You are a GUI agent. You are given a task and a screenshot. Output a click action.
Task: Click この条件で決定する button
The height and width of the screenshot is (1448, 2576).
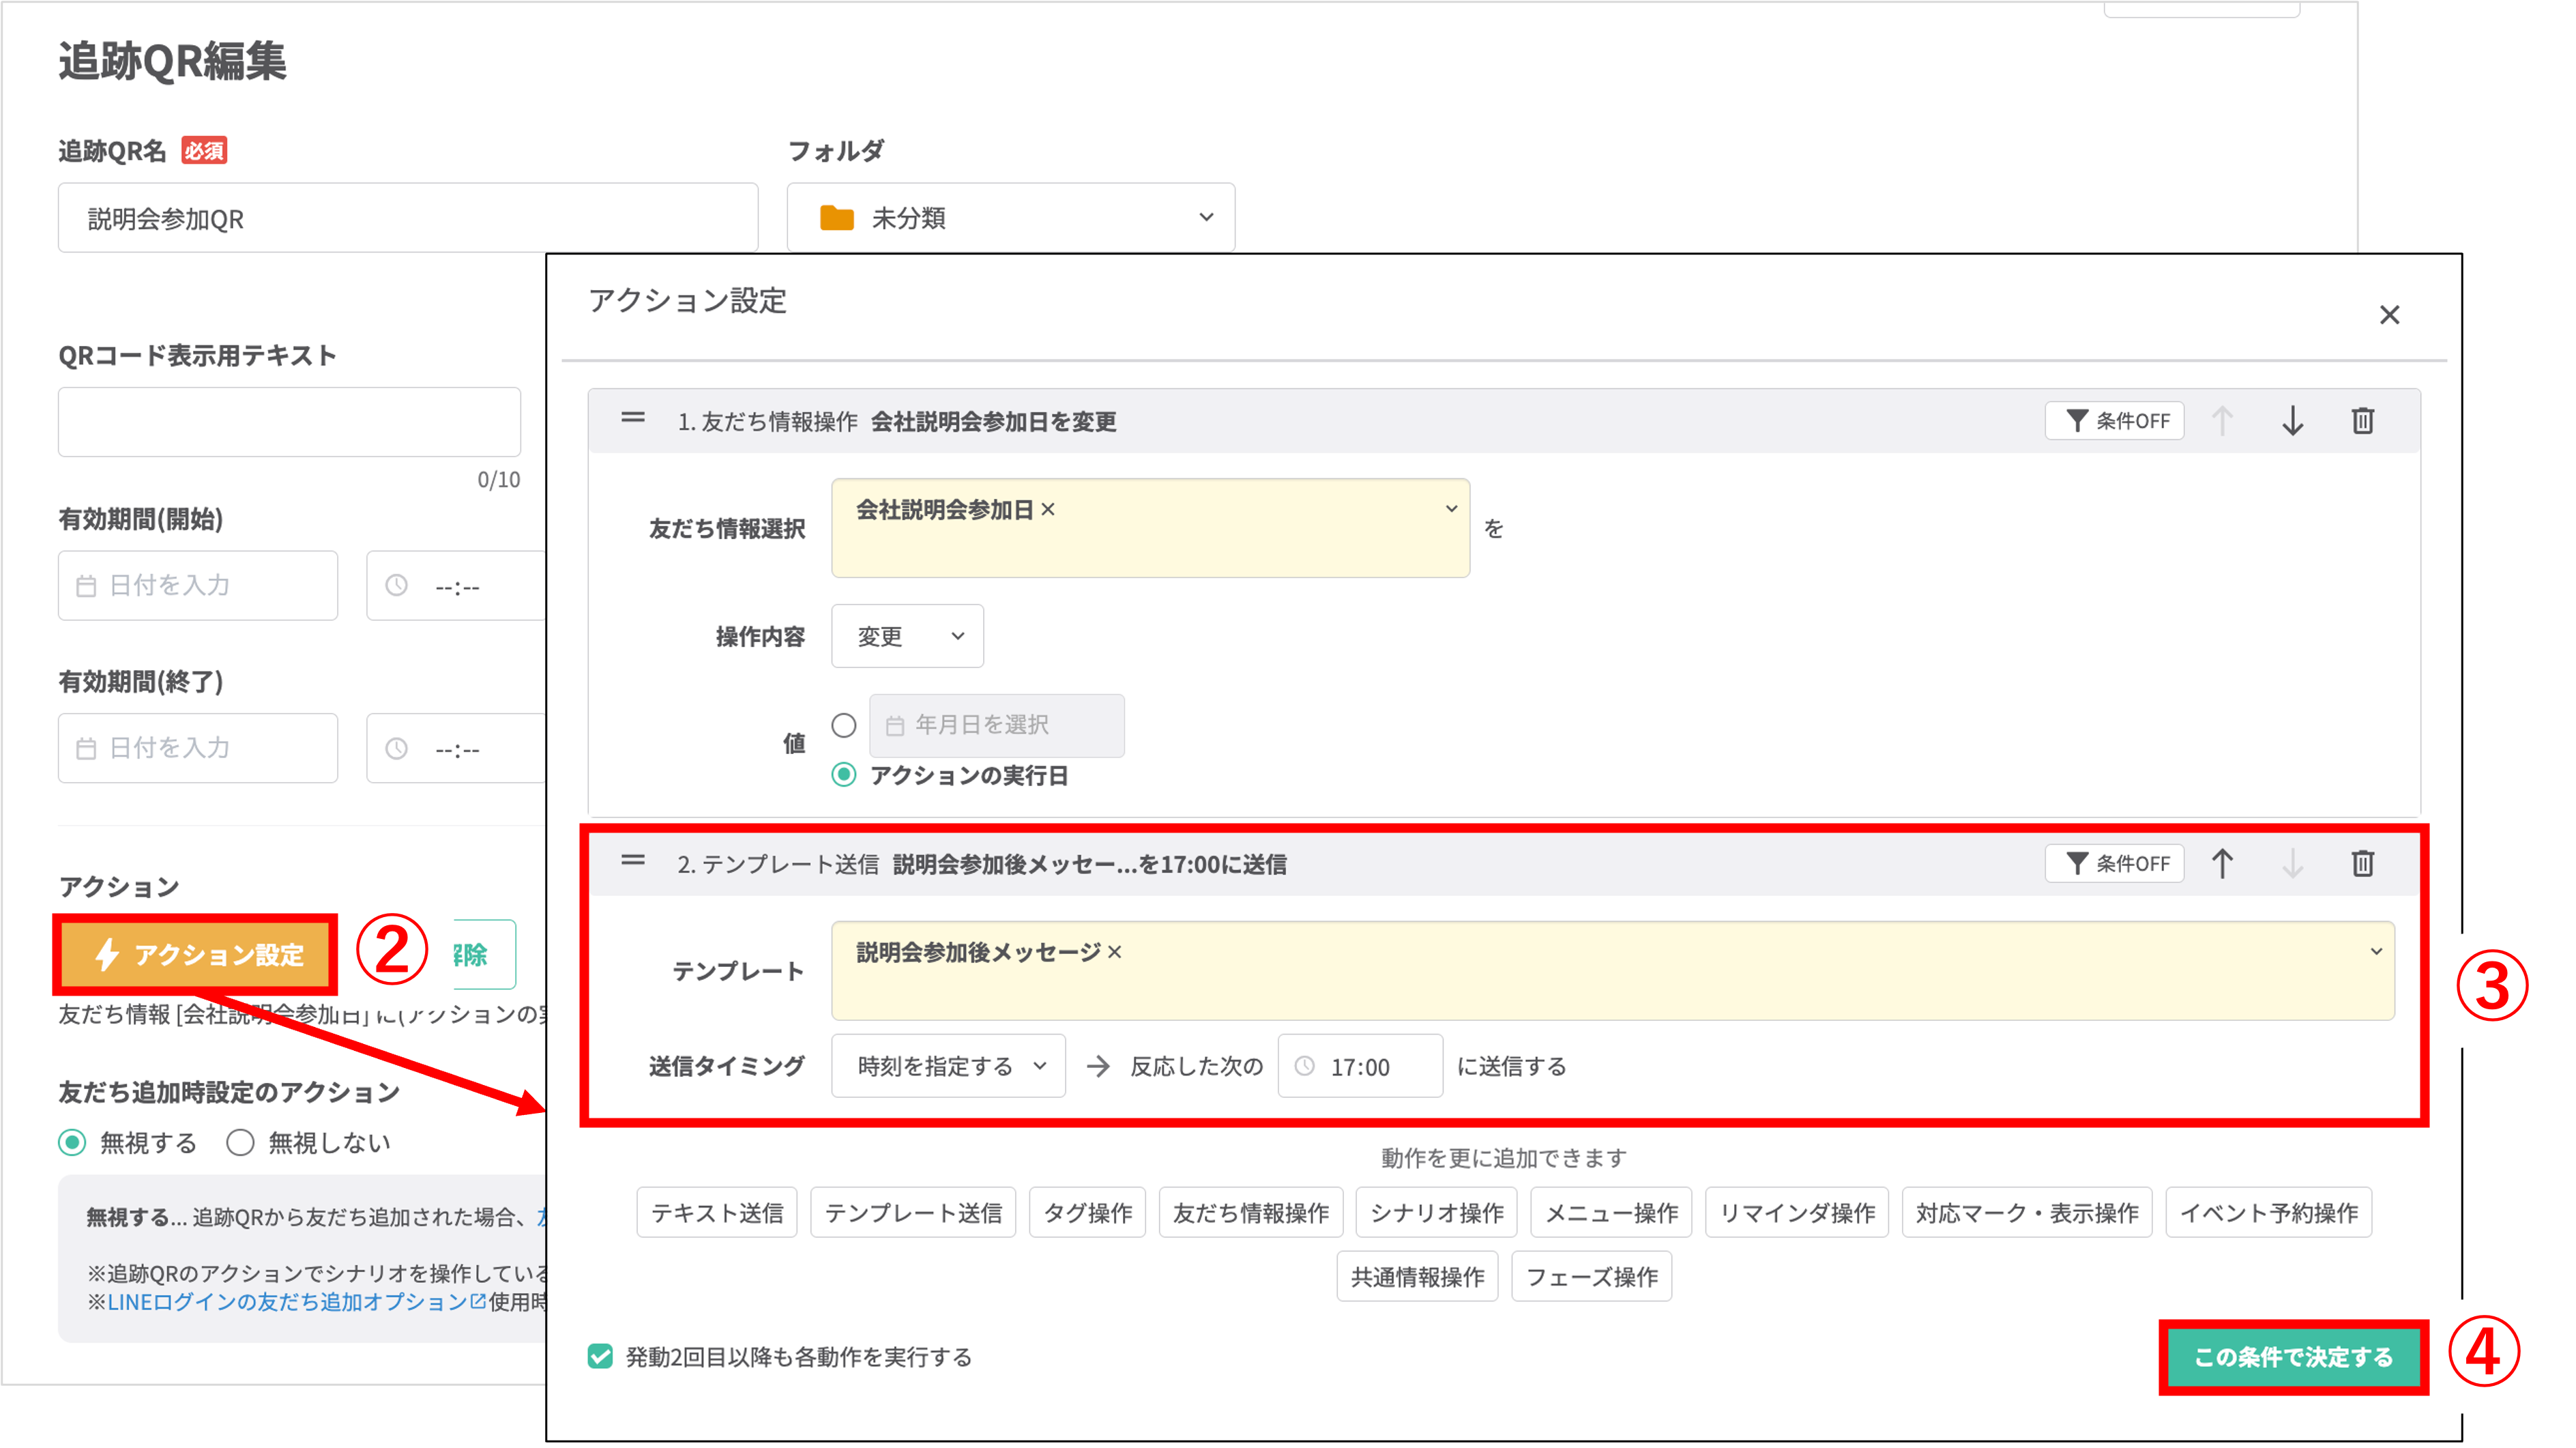click(2293, 1357)
